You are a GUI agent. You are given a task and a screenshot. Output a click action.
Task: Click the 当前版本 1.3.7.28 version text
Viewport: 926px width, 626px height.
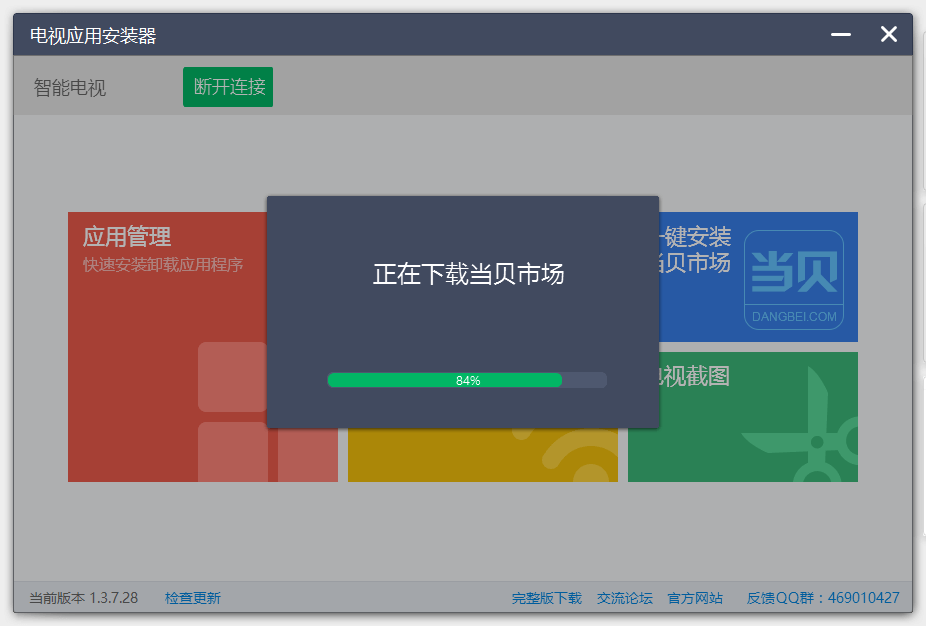tap(84, 598)
